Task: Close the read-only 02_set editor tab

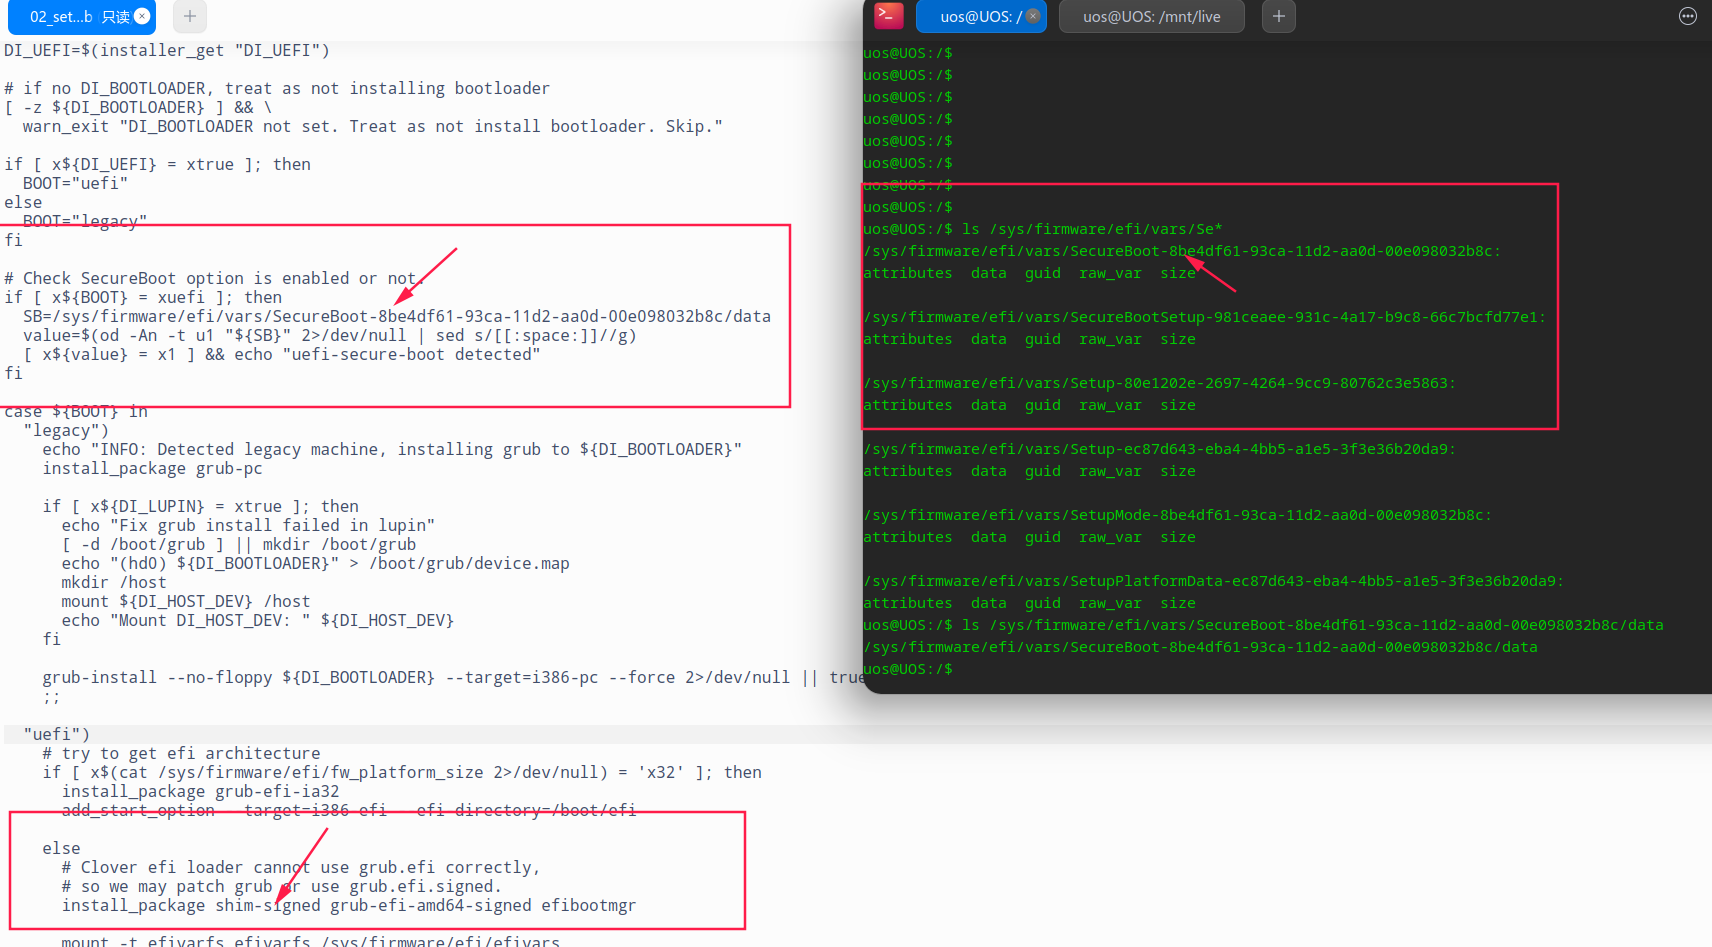Action: [x=142, y=16]
